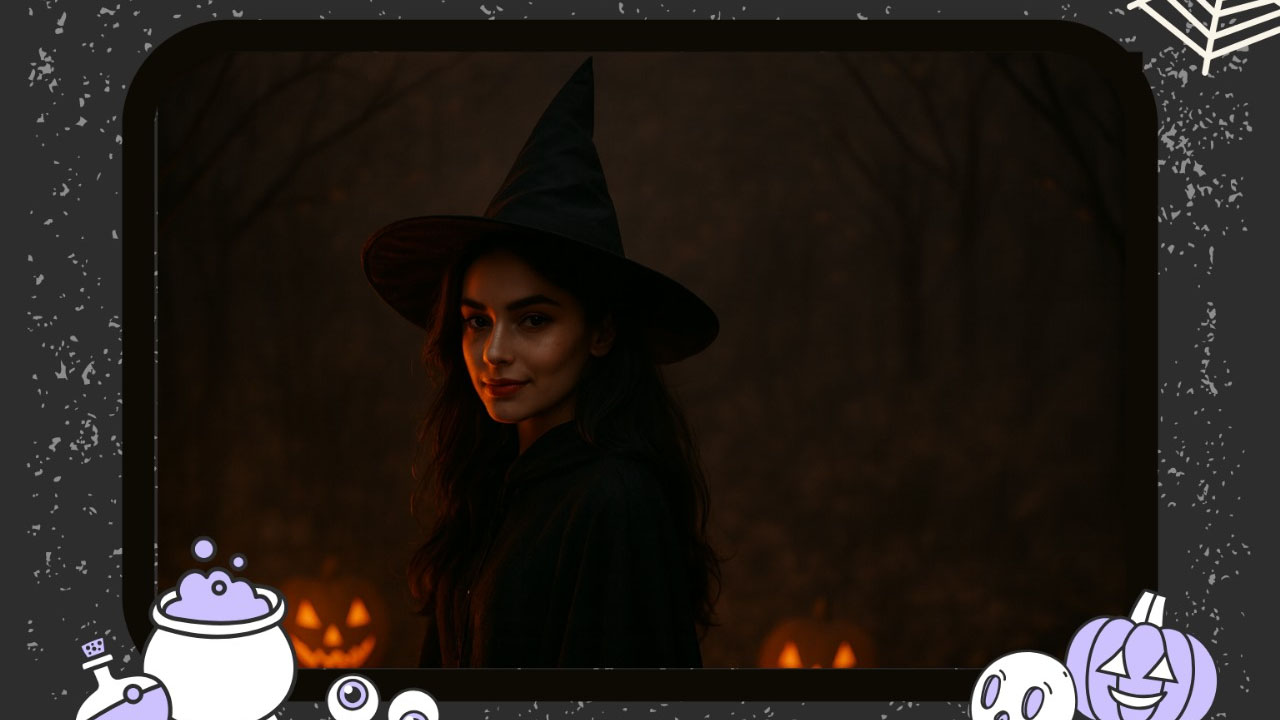The width and height of the screenshot is (1280, 720).
Task: Select the smaller tilted eyeball graphic
Action: [412, 708]
